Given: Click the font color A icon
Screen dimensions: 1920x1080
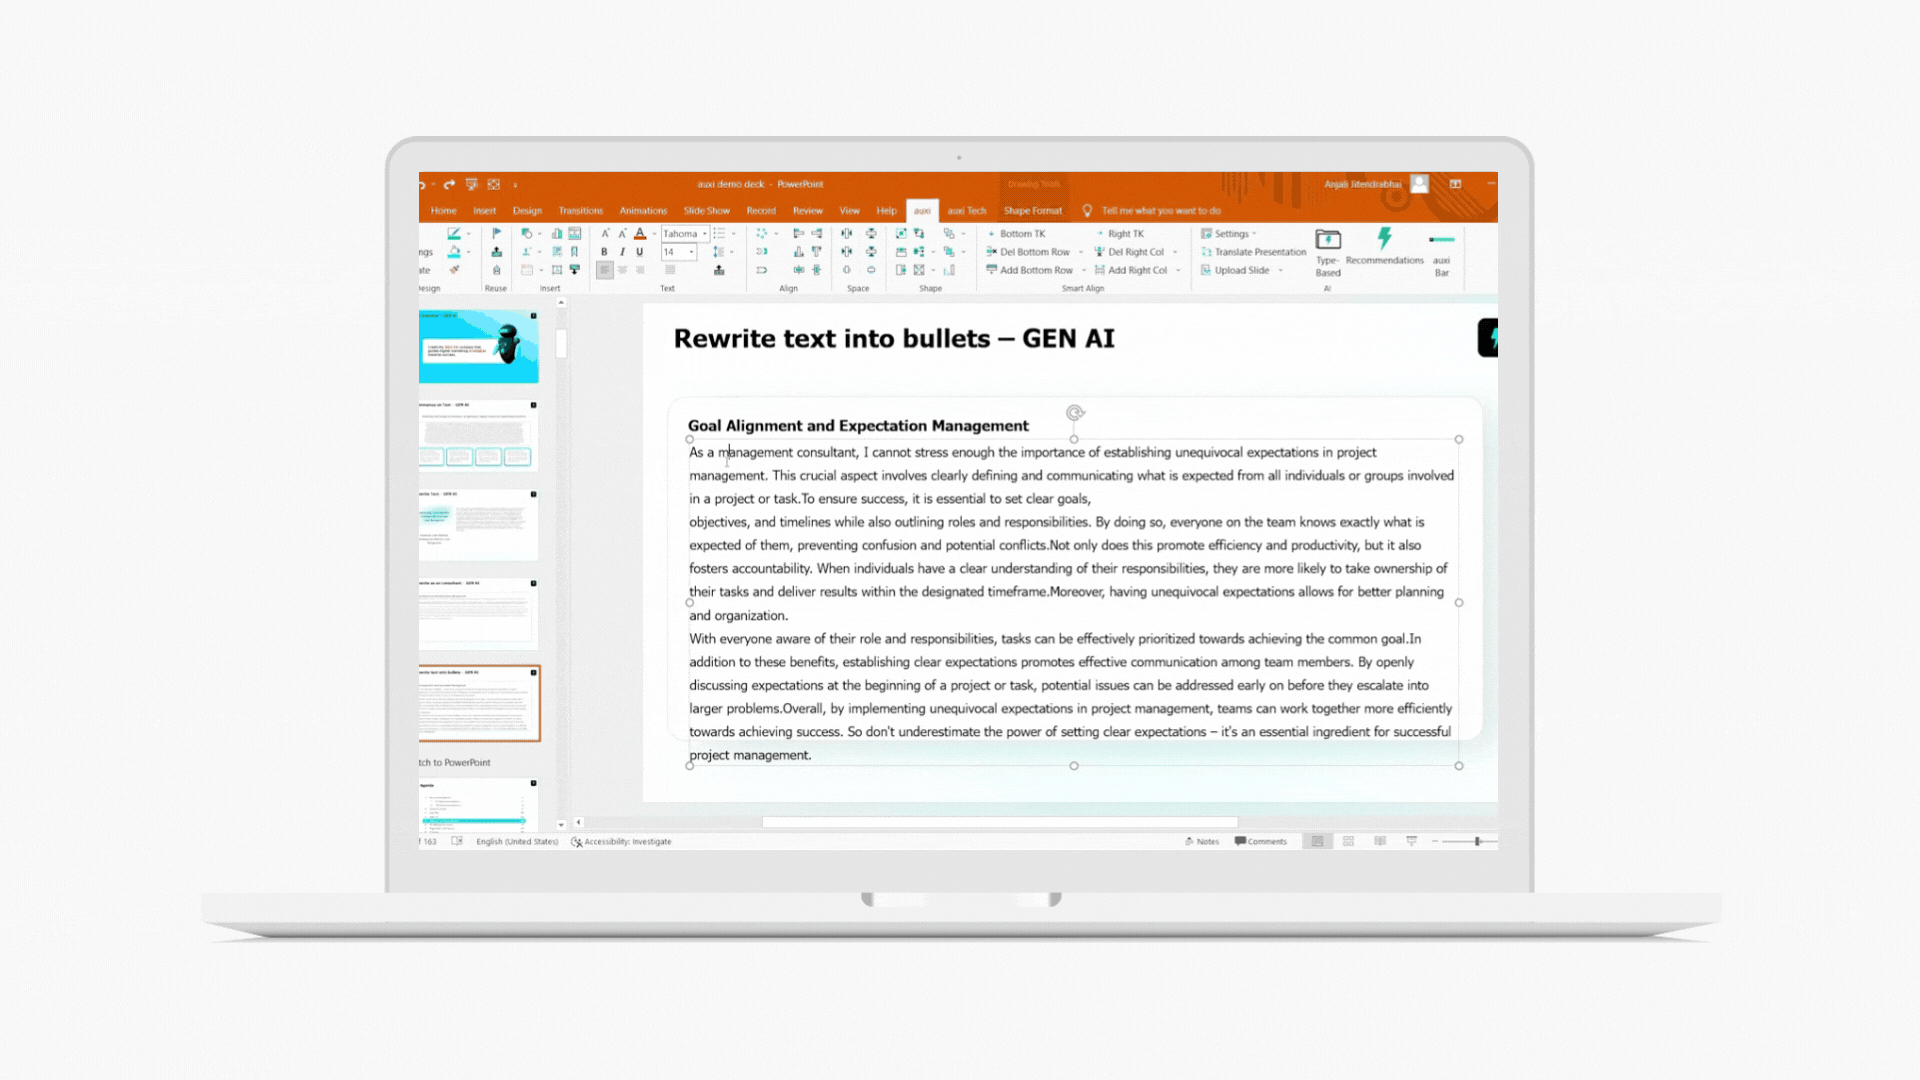Looking at the screenshot, I should coord(640,234).
